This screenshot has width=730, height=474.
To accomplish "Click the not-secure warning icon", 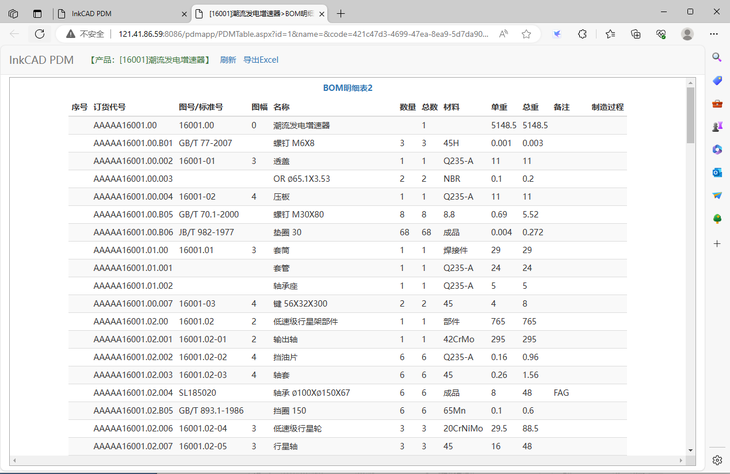I will pyautogui.click(x=70, y=34).
